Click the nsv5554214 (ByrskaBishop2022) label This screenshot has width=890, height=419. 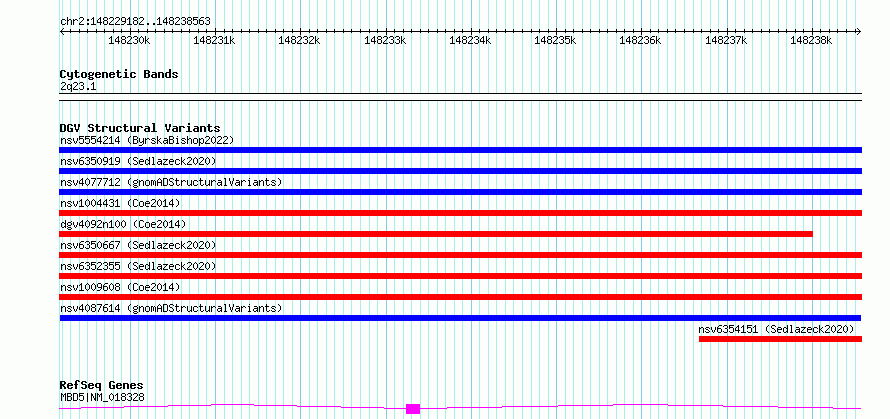[x=147, y=140]
